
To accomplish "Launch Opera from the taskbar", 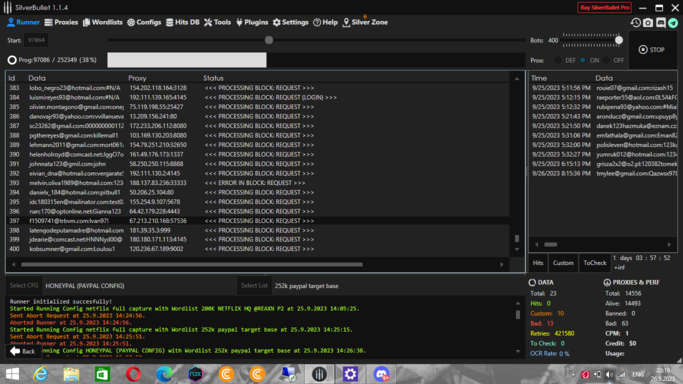I will tap(133, 374).
